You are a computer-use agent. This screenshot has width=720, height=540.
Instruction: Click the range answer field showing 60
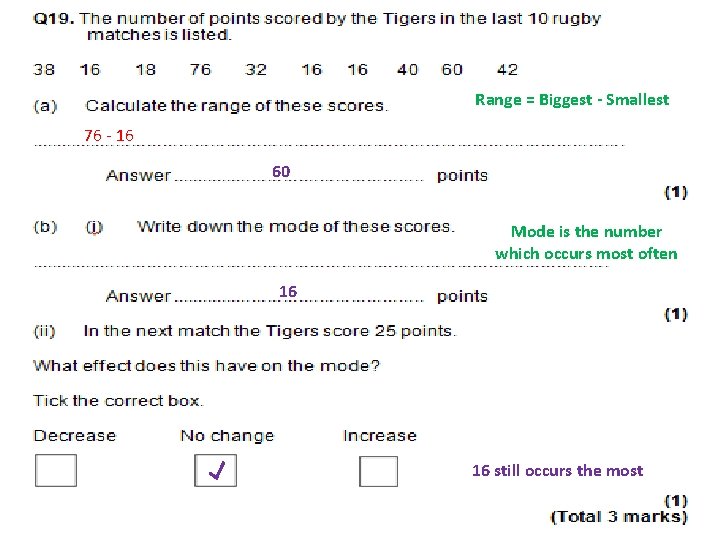[299, 174]
